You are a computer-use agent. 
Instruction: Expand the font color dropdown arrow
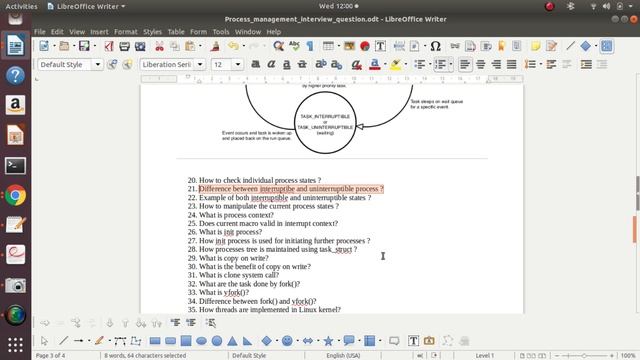coord(385,64)
